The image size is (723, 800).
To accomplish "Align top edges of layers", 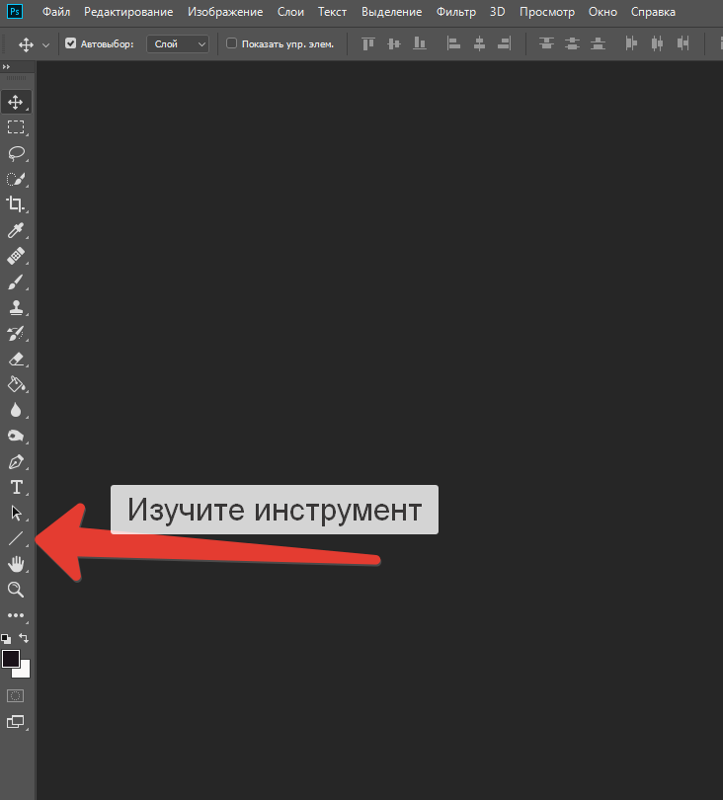I will tap(368, 44).
